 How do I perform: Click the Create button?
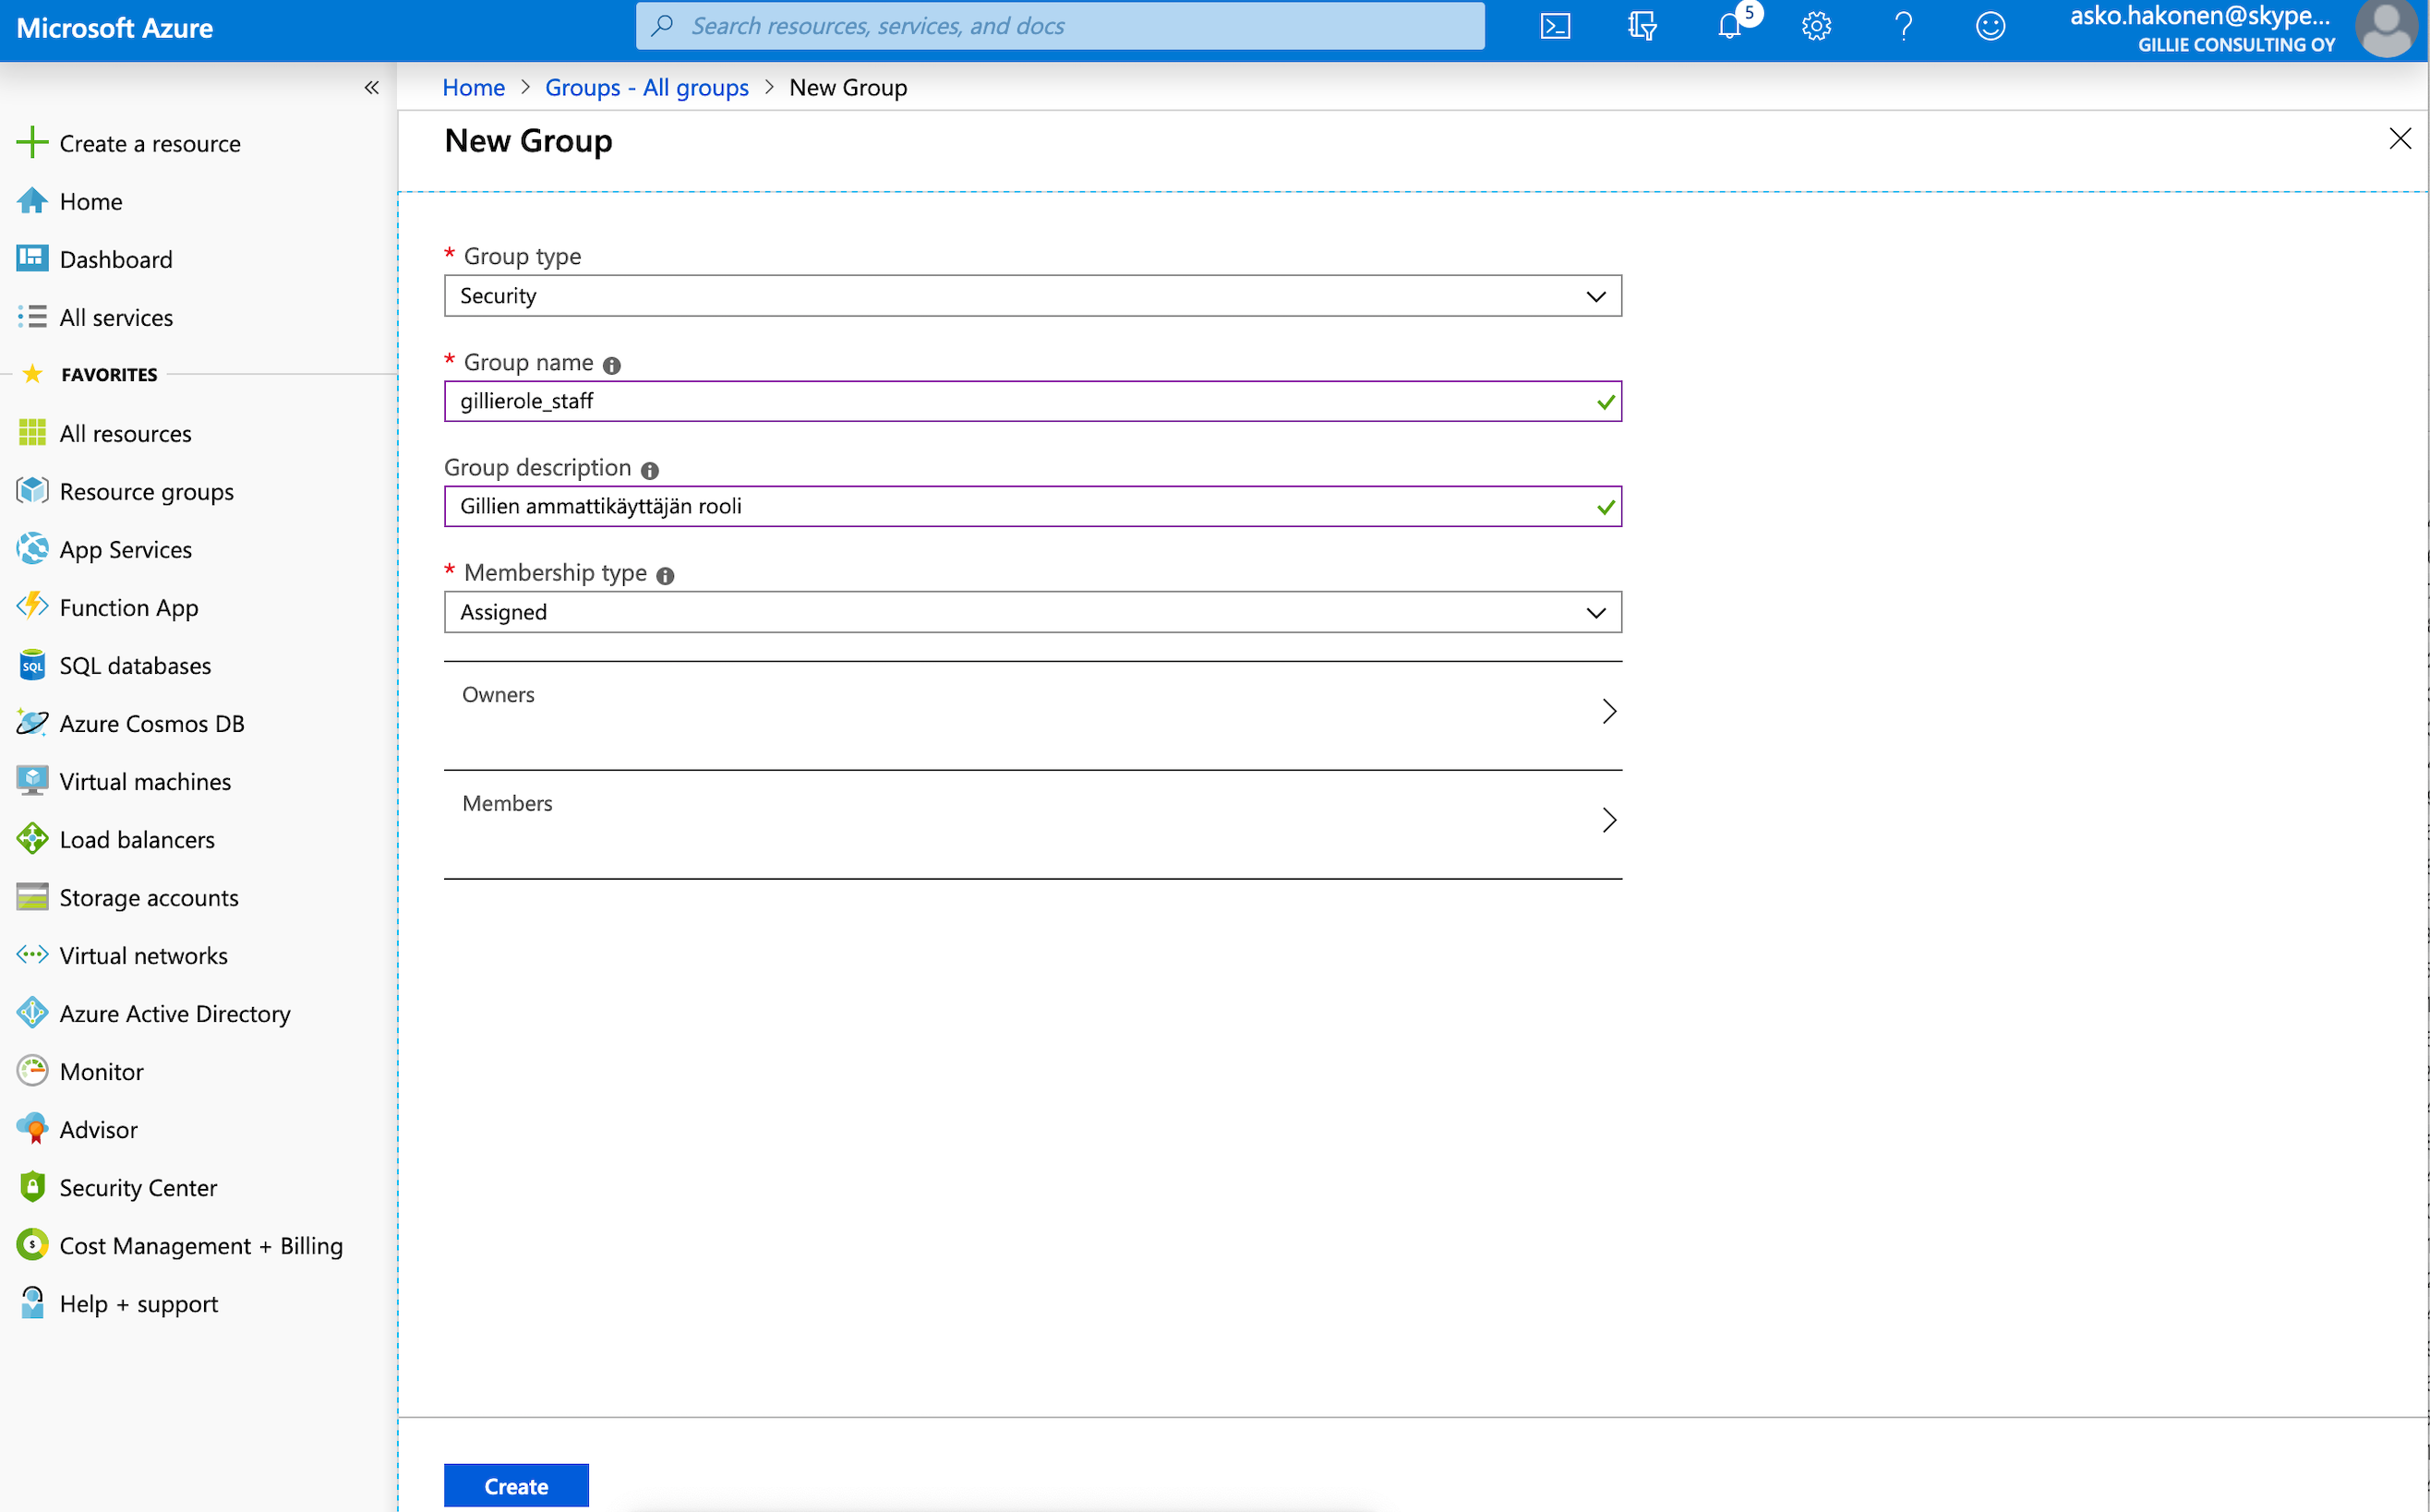516,1486
